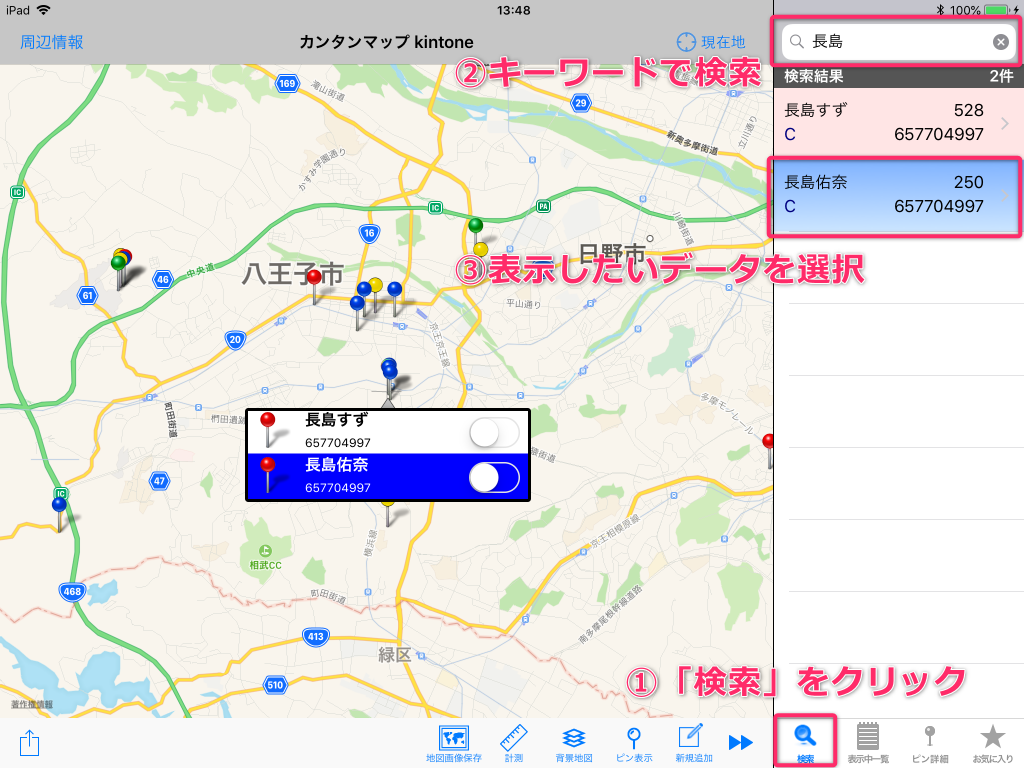Open the 背景地図 background map layers icon
This screenshot has height=768, width=1024.
coord(572,738)
